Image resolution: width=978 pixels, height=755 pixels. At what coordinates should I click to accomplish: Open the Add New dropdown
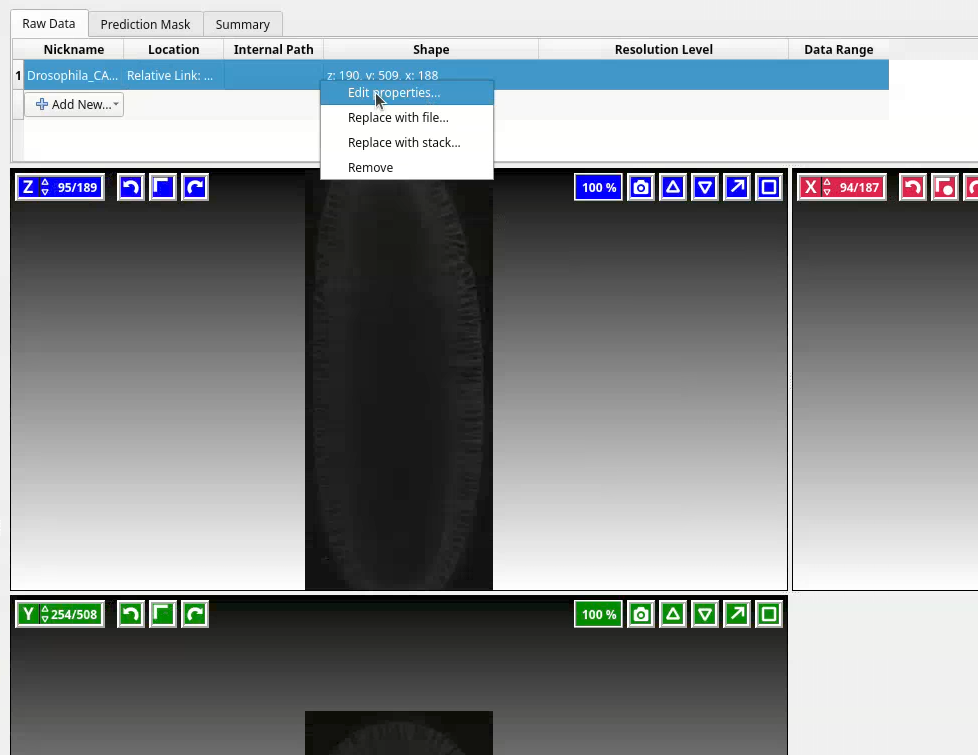[74, 104]
